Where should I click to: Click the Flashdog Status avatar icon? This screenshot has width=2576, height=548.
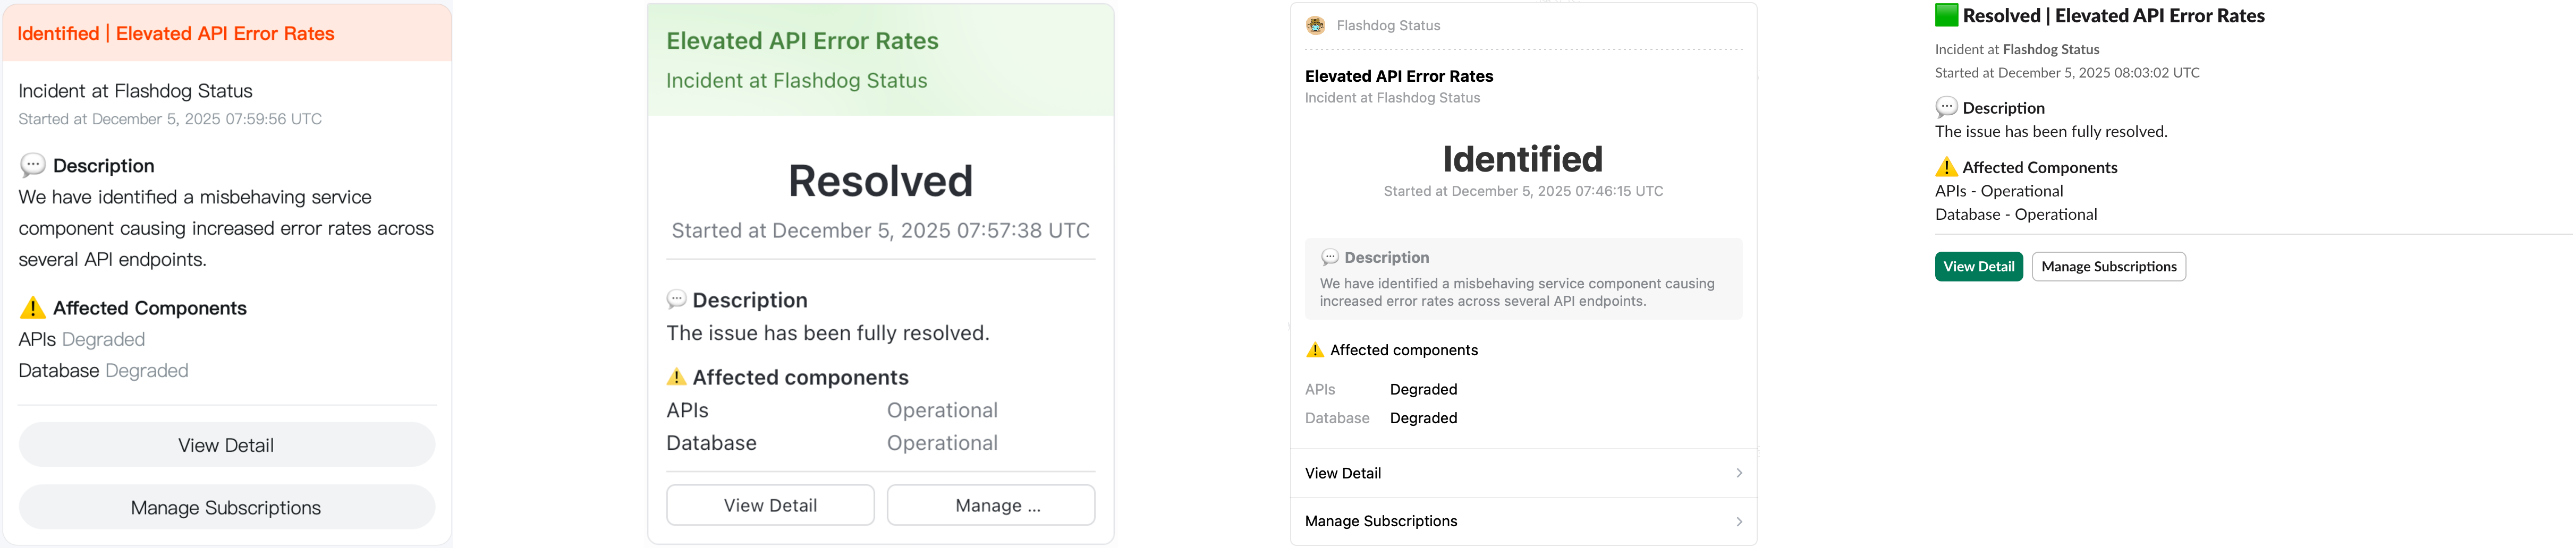[1316, 26]
